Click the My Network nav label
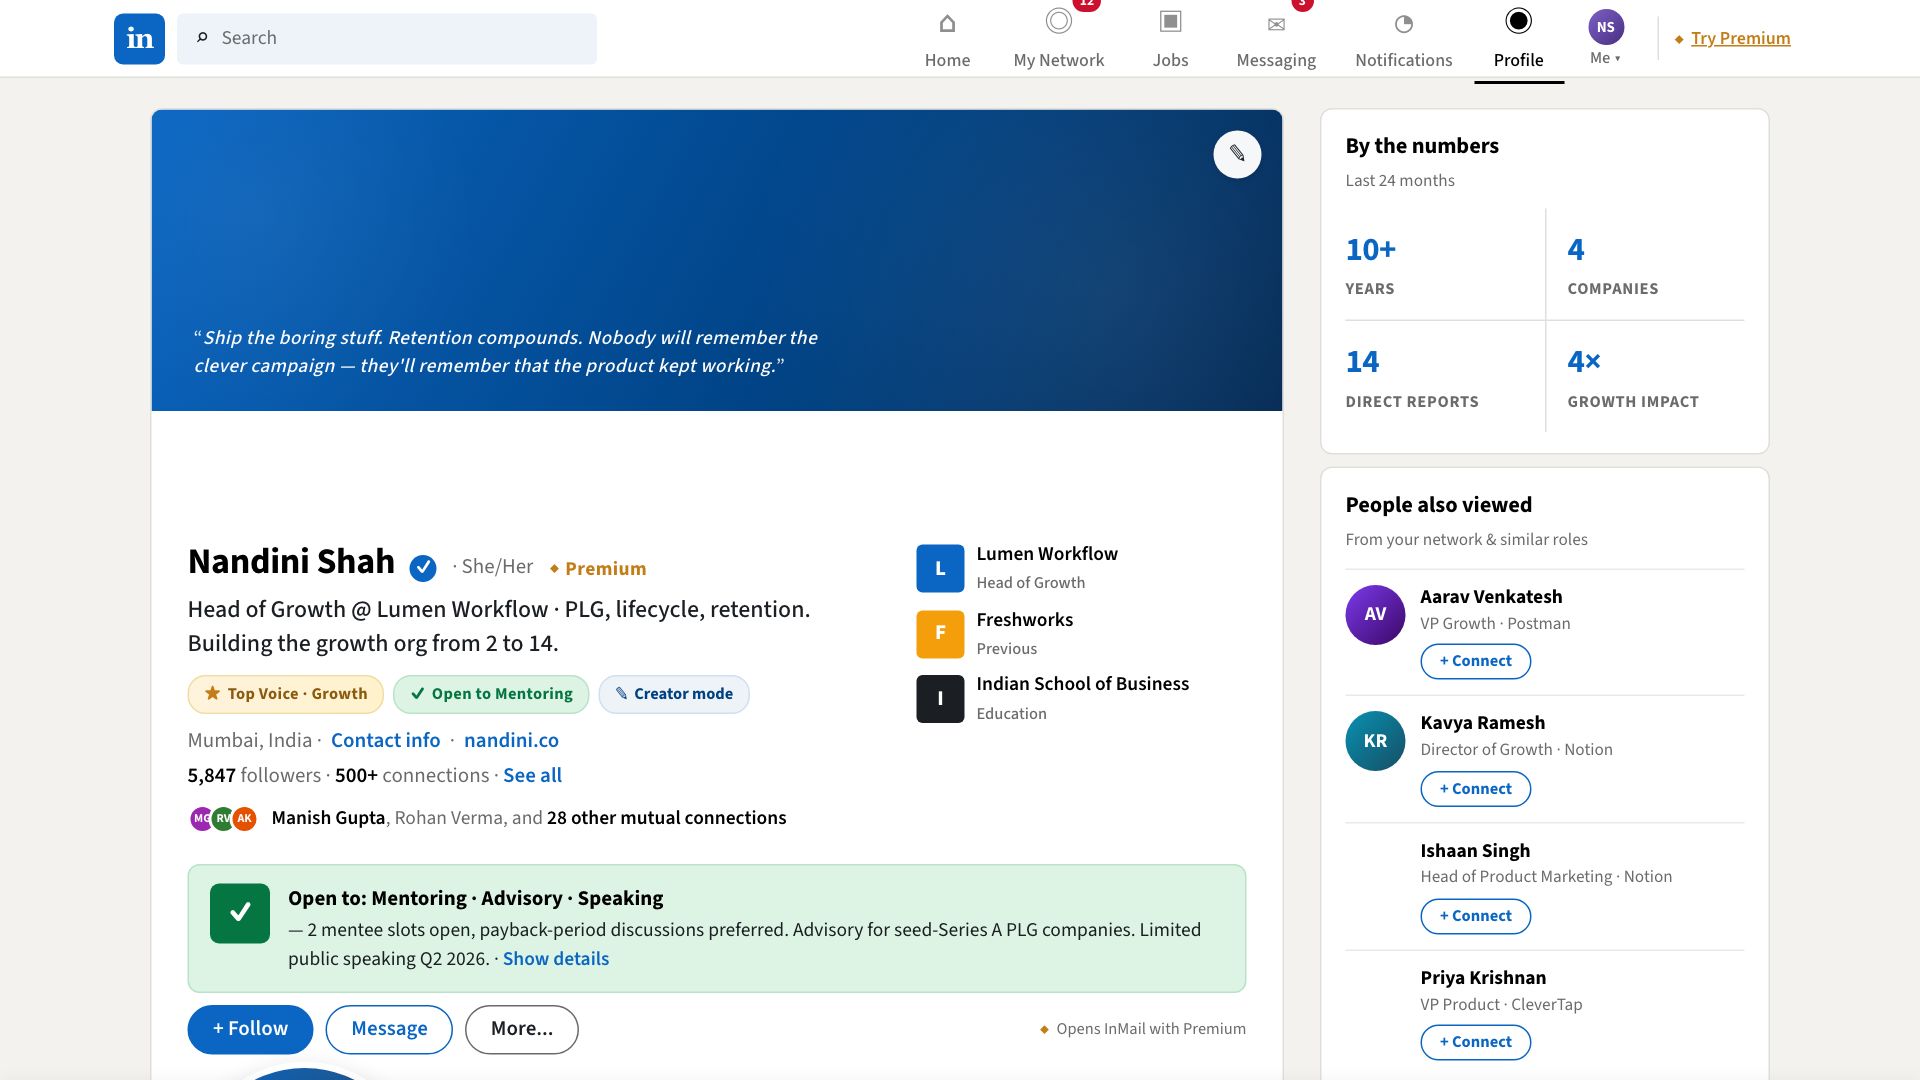 [x=1058, y=60]
